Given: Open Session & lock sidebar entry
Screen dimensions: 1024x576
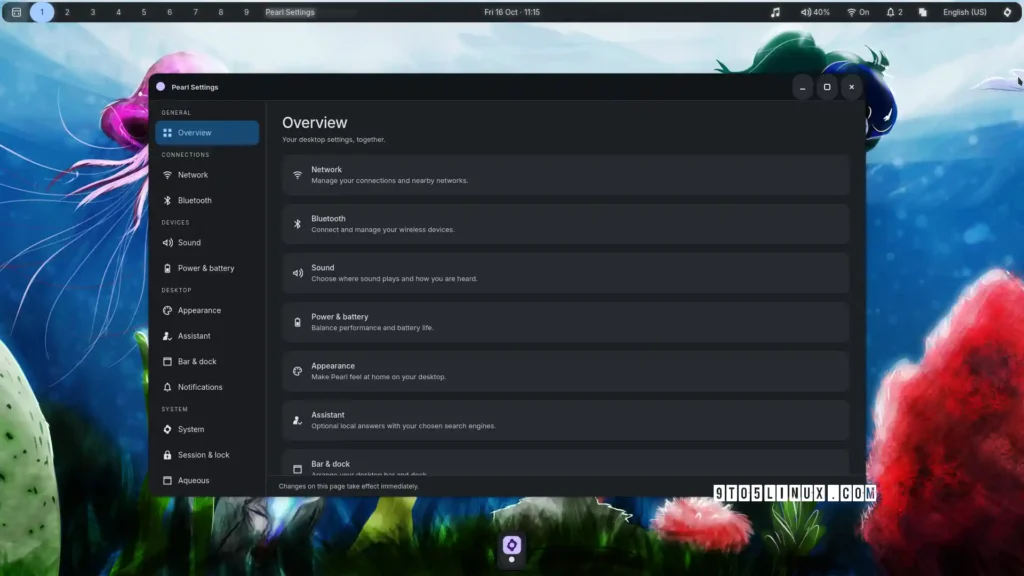Looking at the screenshot, I should (x=207, y=455).
